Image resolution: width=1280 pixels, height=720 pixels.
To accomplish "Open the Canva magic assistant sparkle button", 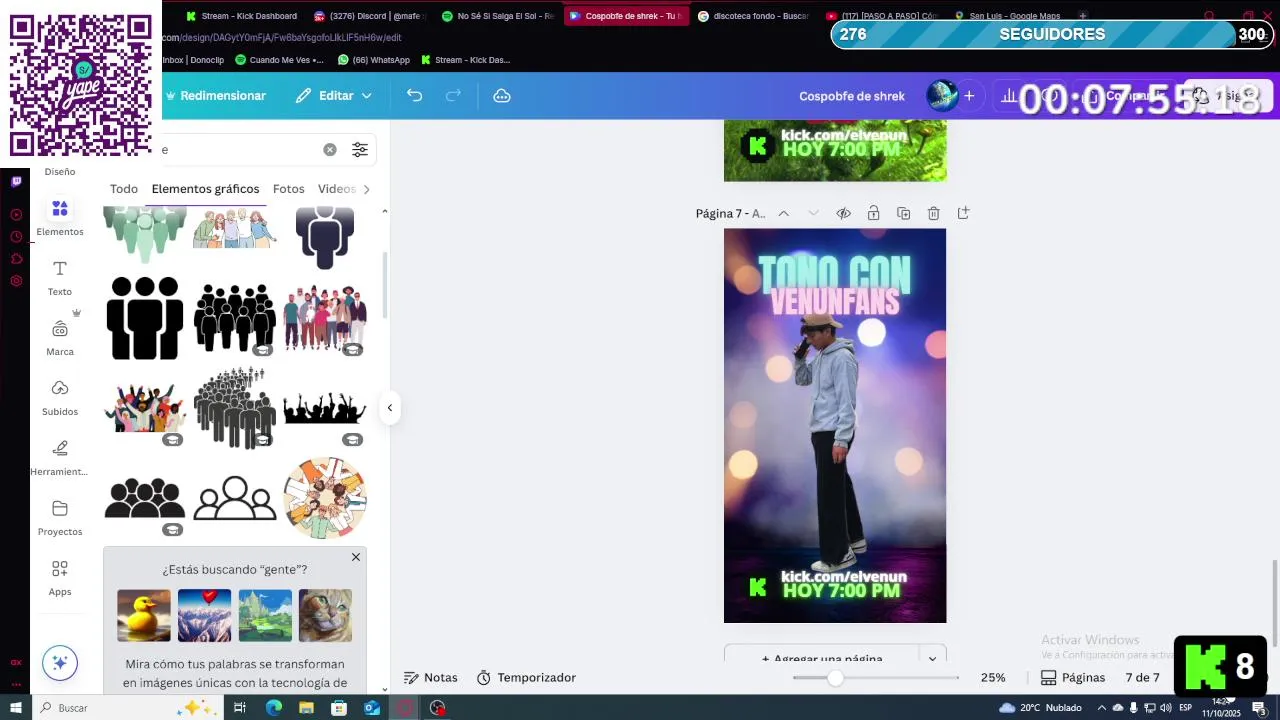I will click(x=60, y=662).
